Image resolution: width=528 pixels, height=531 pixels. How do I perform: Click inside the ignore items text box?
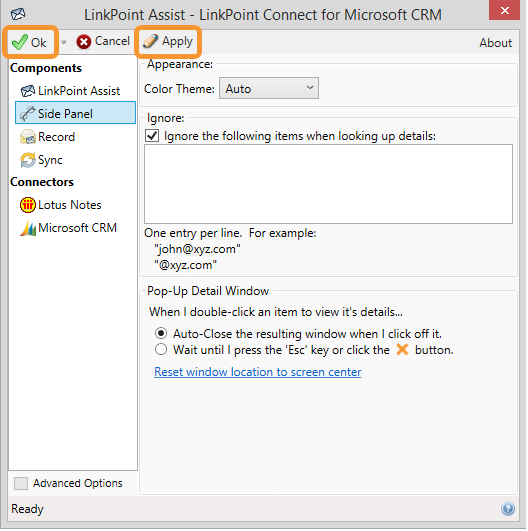pos(328,184)
